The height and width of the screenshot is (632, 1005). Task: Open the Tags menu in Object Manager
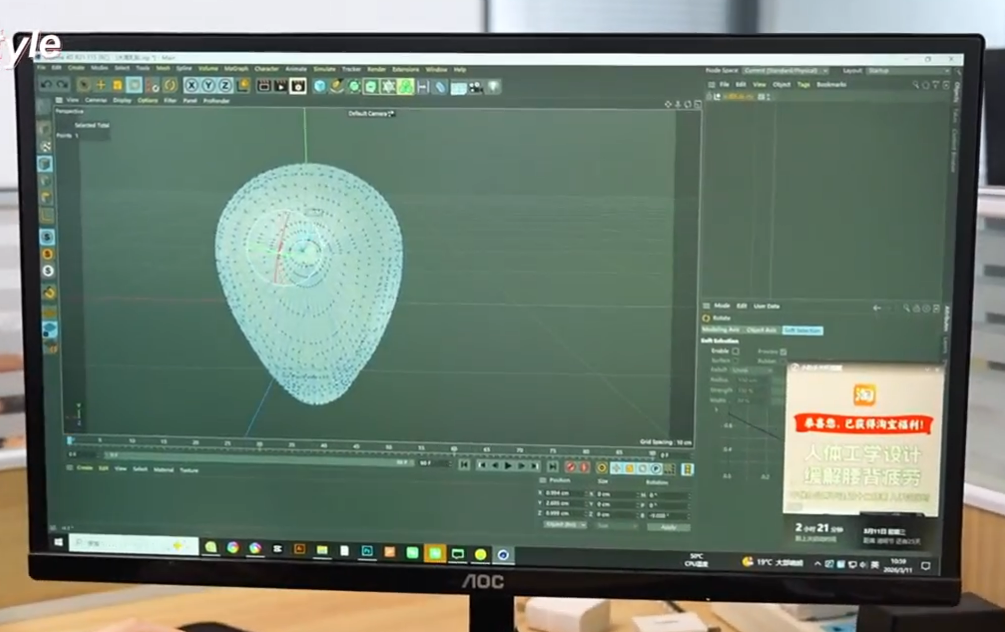[803, 85]
